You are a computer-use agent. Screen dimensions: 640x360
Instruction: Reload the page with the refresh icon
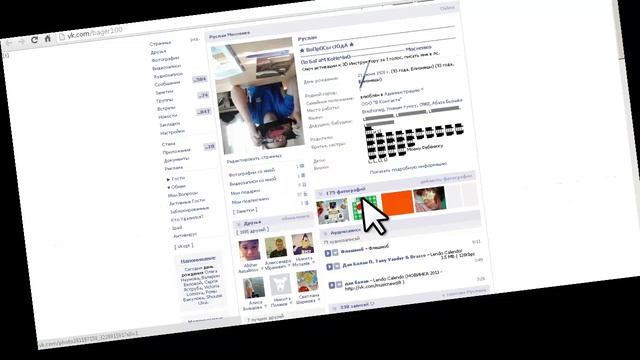tap(35, 40)
